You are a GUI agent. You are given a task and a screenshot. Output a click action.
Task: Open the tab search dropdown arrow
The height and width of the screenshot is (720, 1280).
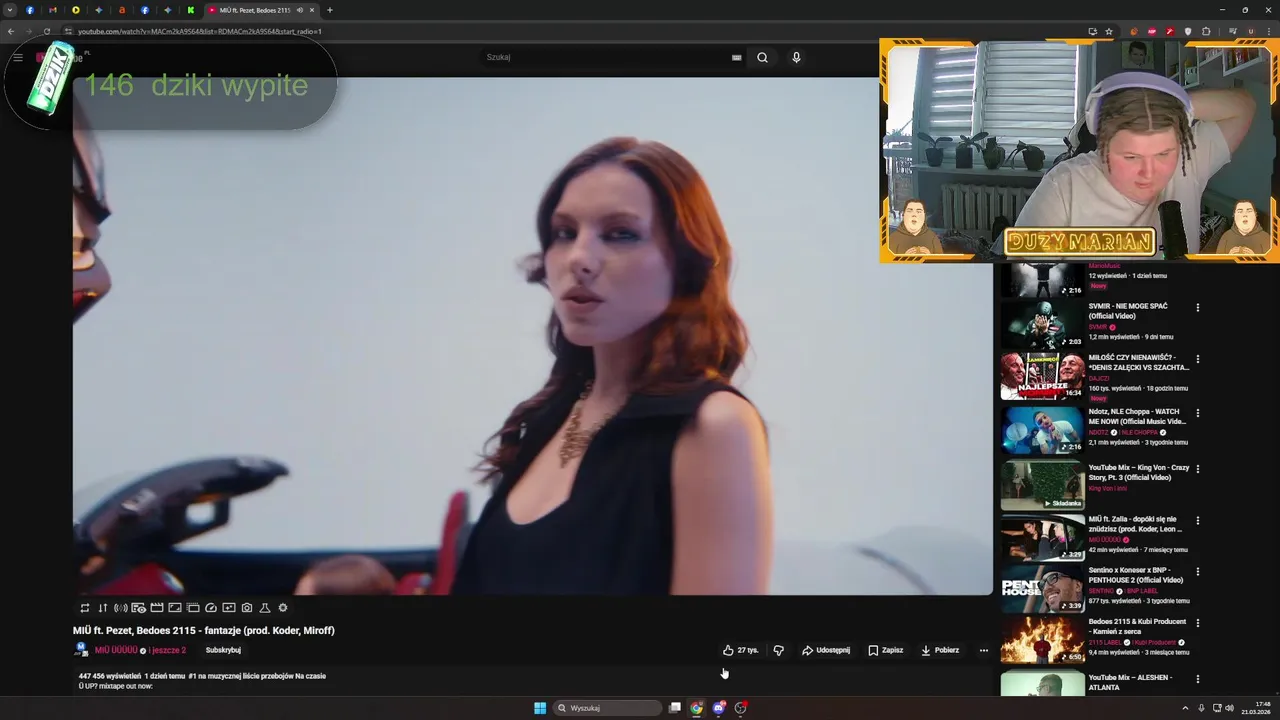pos(9,10)
